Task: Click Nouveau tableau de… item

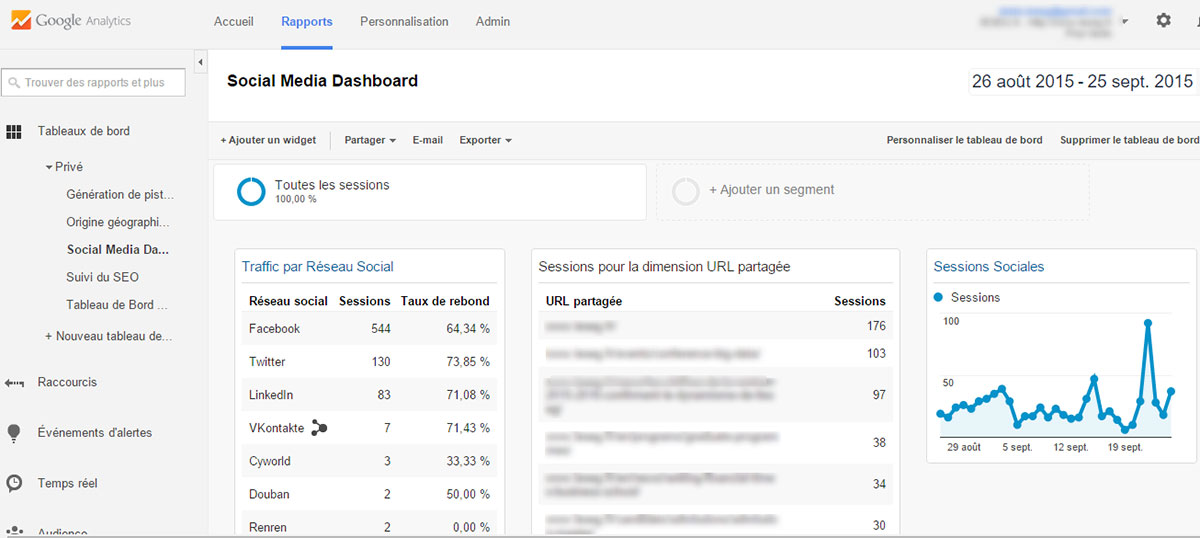Action: 108,337
